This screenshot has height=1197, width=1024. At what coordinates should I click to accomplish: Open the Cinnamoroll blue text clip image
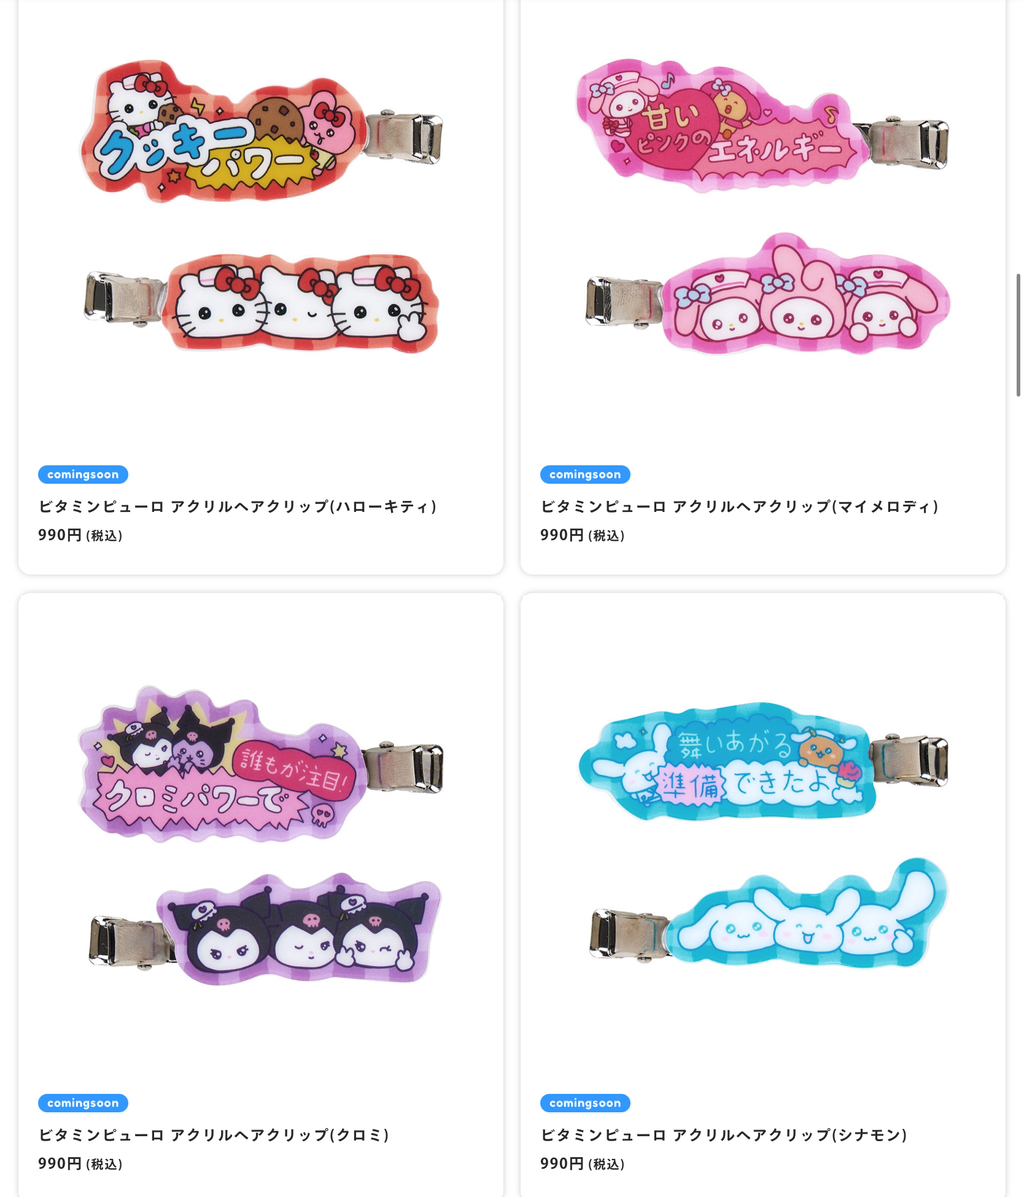coord(762,761)
